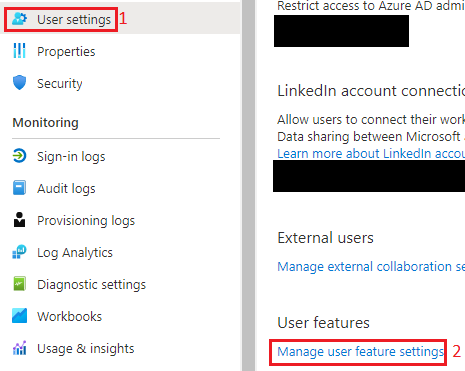Click the Audit logs book icon
Image resolution: width=465 pixels, height=371 pixels.
coord(19,188)
